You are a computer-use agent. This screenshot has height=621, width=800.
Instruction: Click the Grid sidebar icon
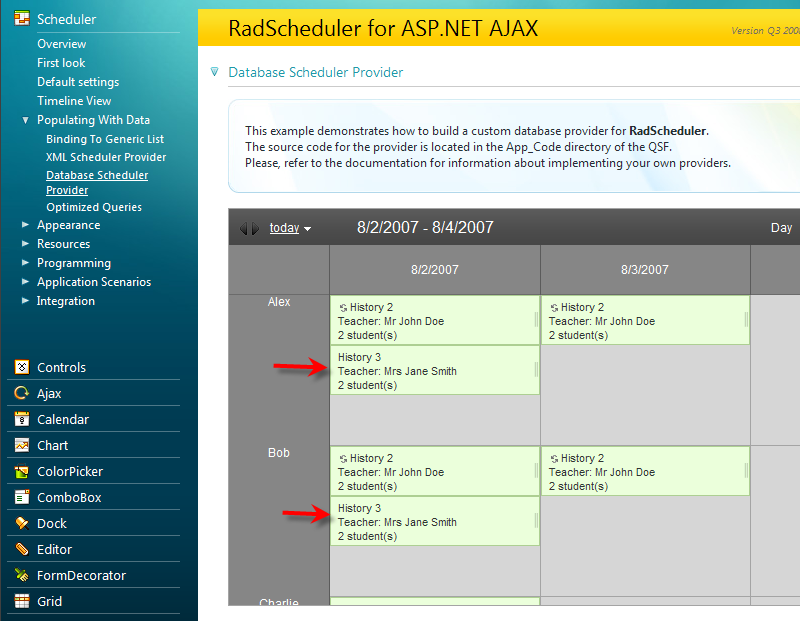tap(21, 601)
